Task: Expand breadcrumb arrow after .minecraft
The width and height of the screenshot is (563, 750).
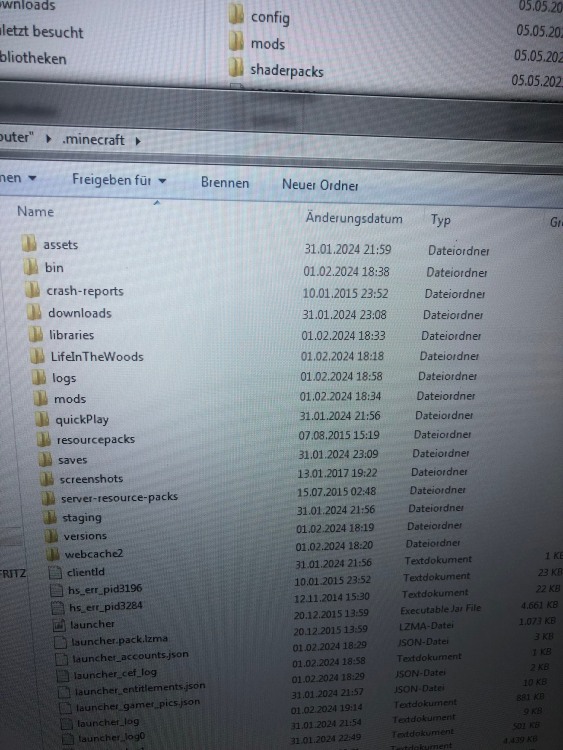Action: click(138, 141)
